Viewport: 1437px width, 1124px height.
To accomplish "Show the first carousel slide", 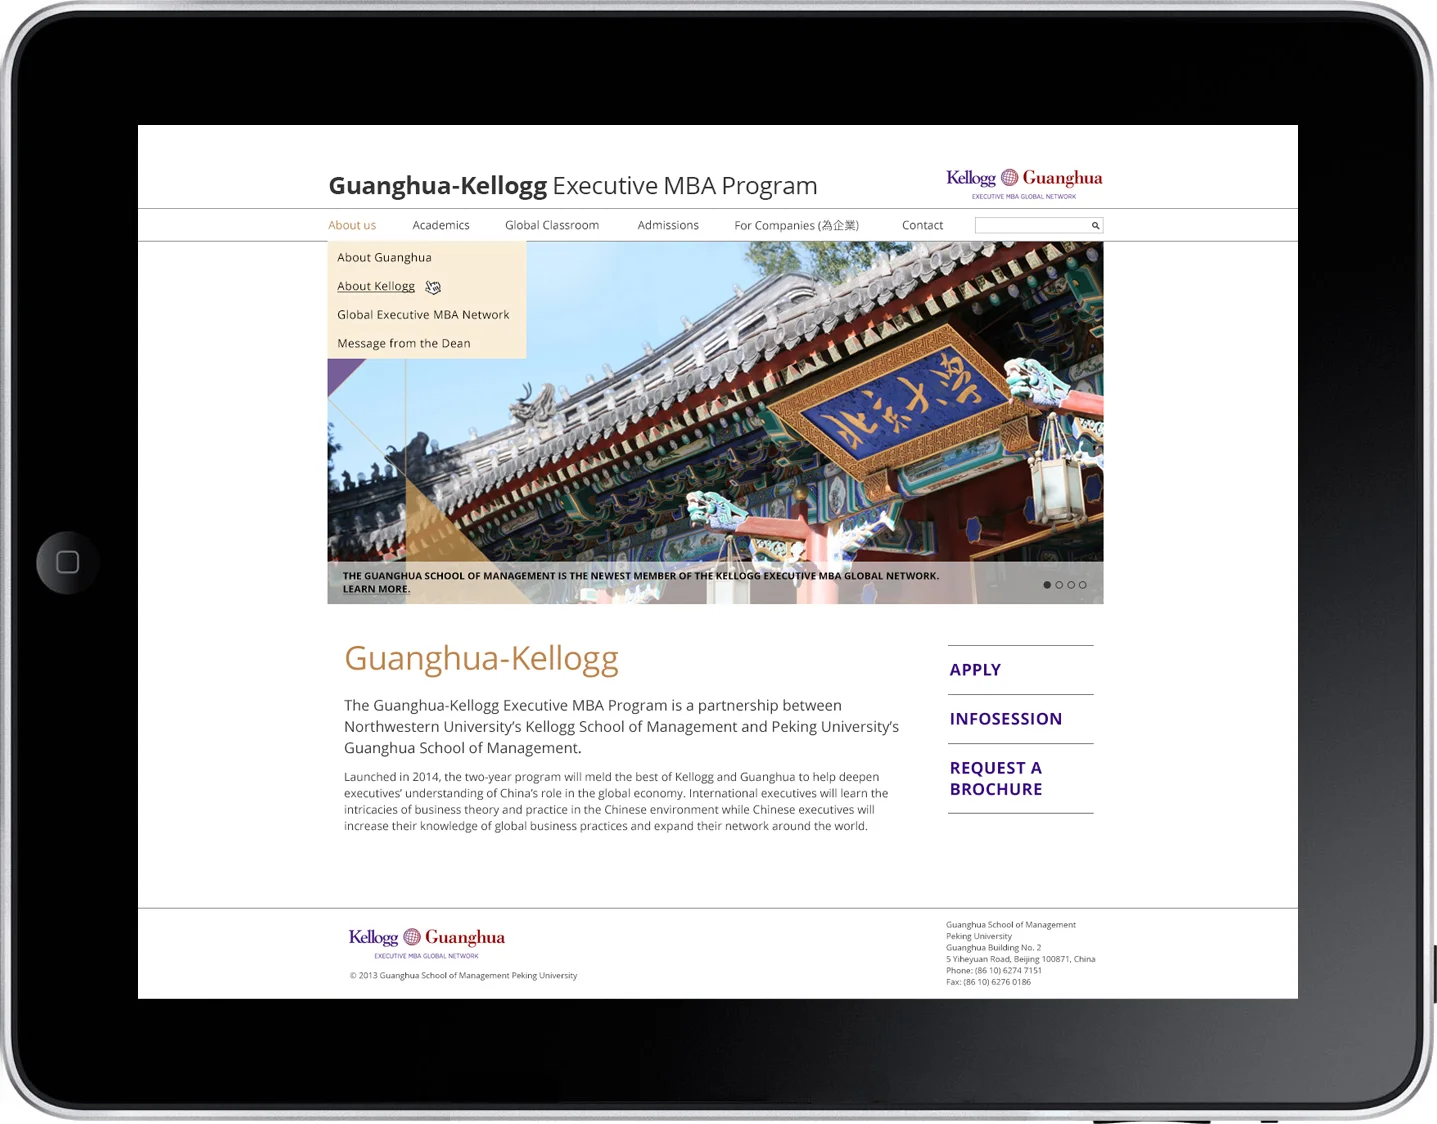I will (1047, 585).
